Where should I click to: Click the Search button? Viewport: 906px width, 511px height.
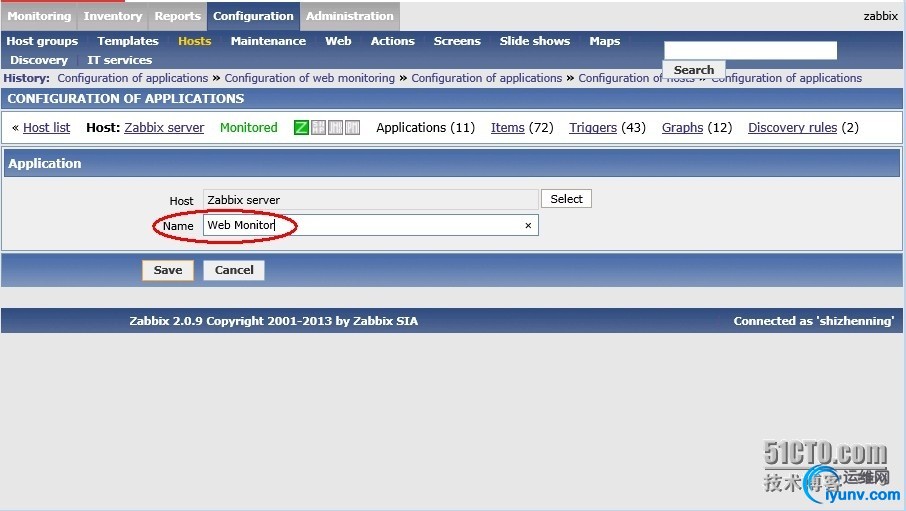(694, 69)
